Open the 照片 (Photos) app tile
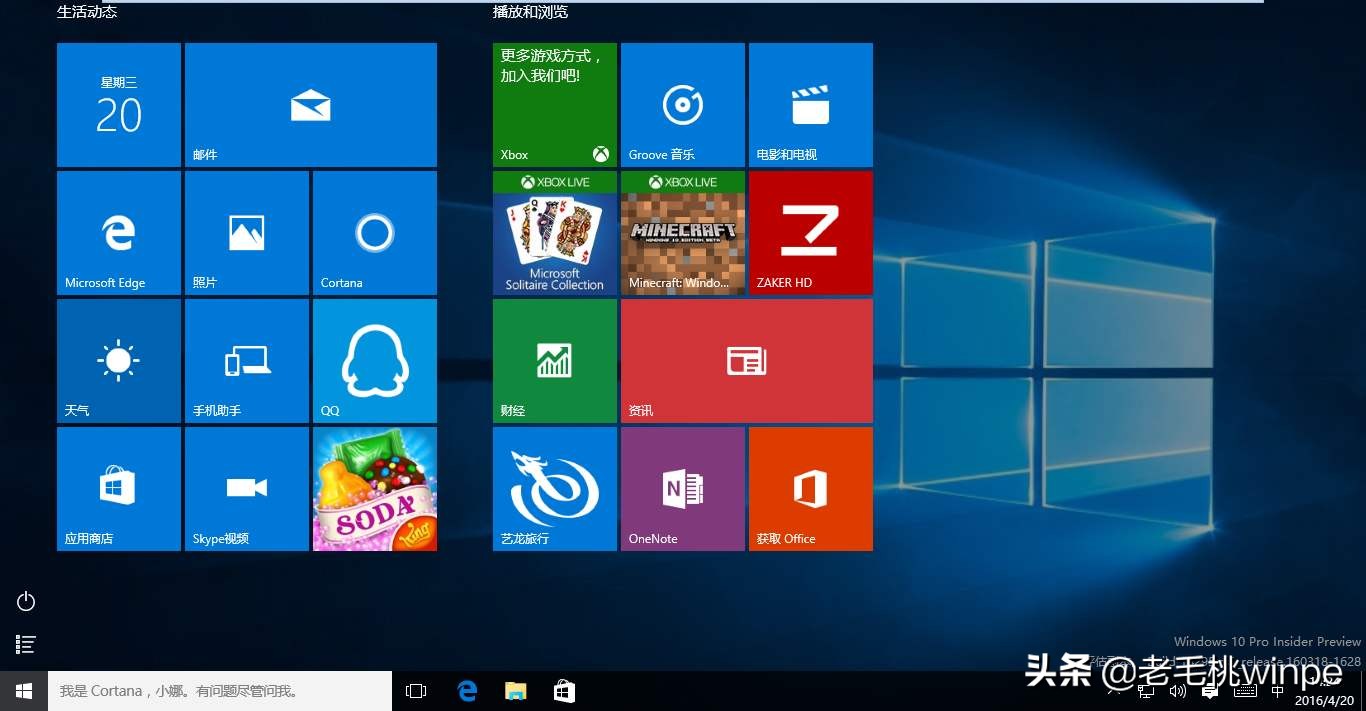This screenshot has height=711, width=1366. click(x=246, y=232)
